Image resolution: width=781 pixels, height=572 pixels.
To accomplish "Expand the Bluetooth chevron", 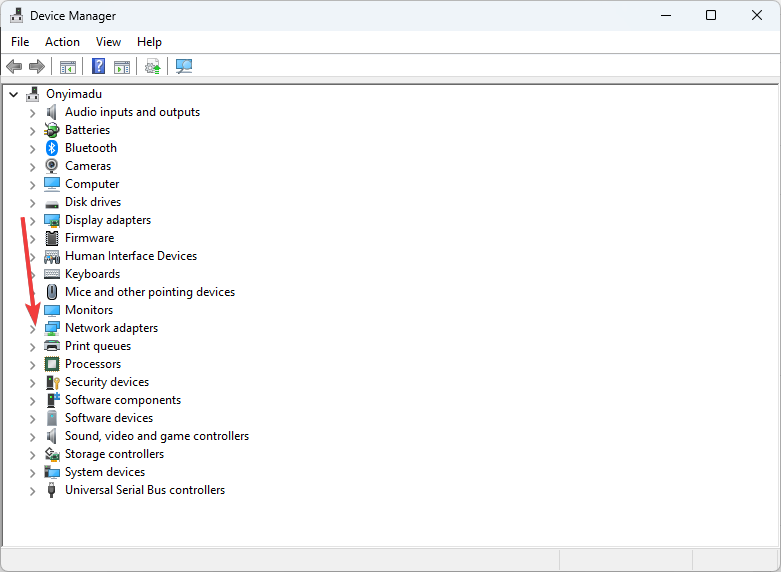I will click(32, 149).
